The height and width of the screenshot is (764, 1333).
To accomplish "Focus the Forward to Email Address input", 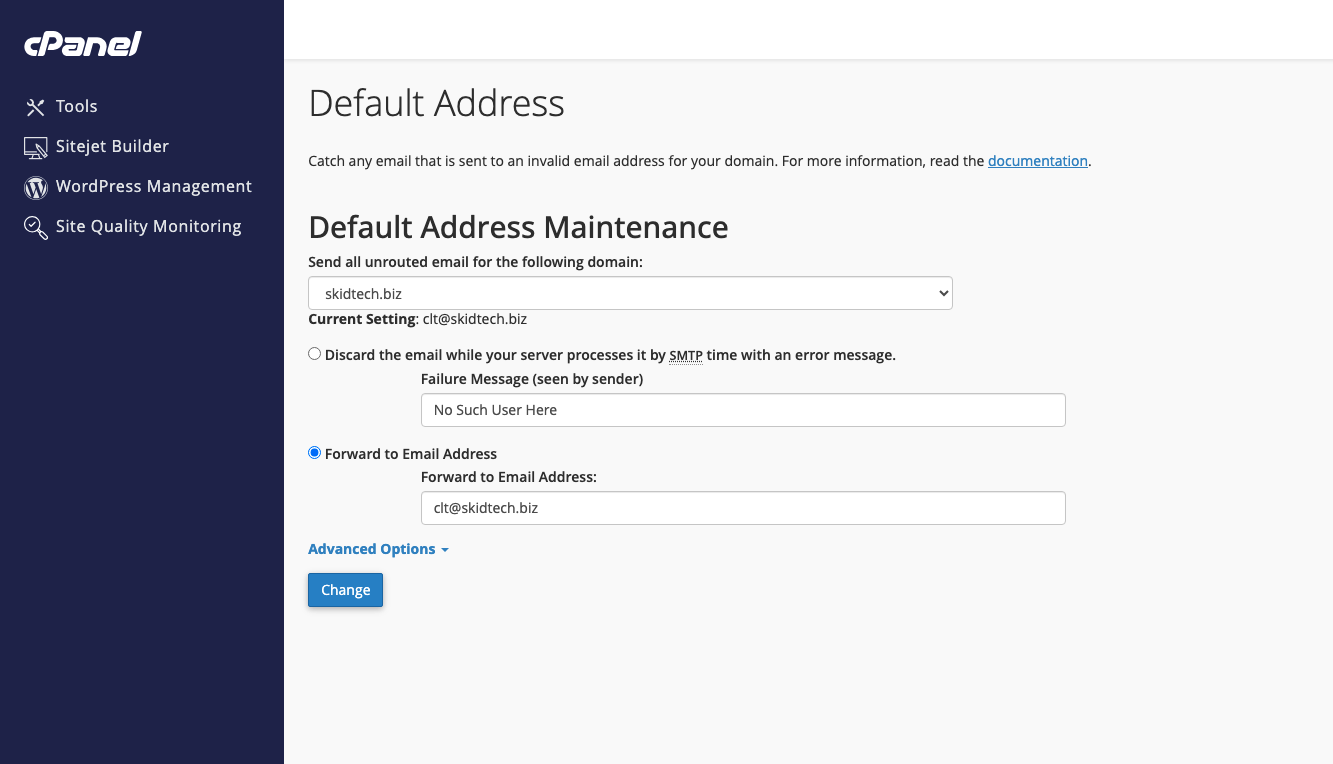I will pos(743,508).
